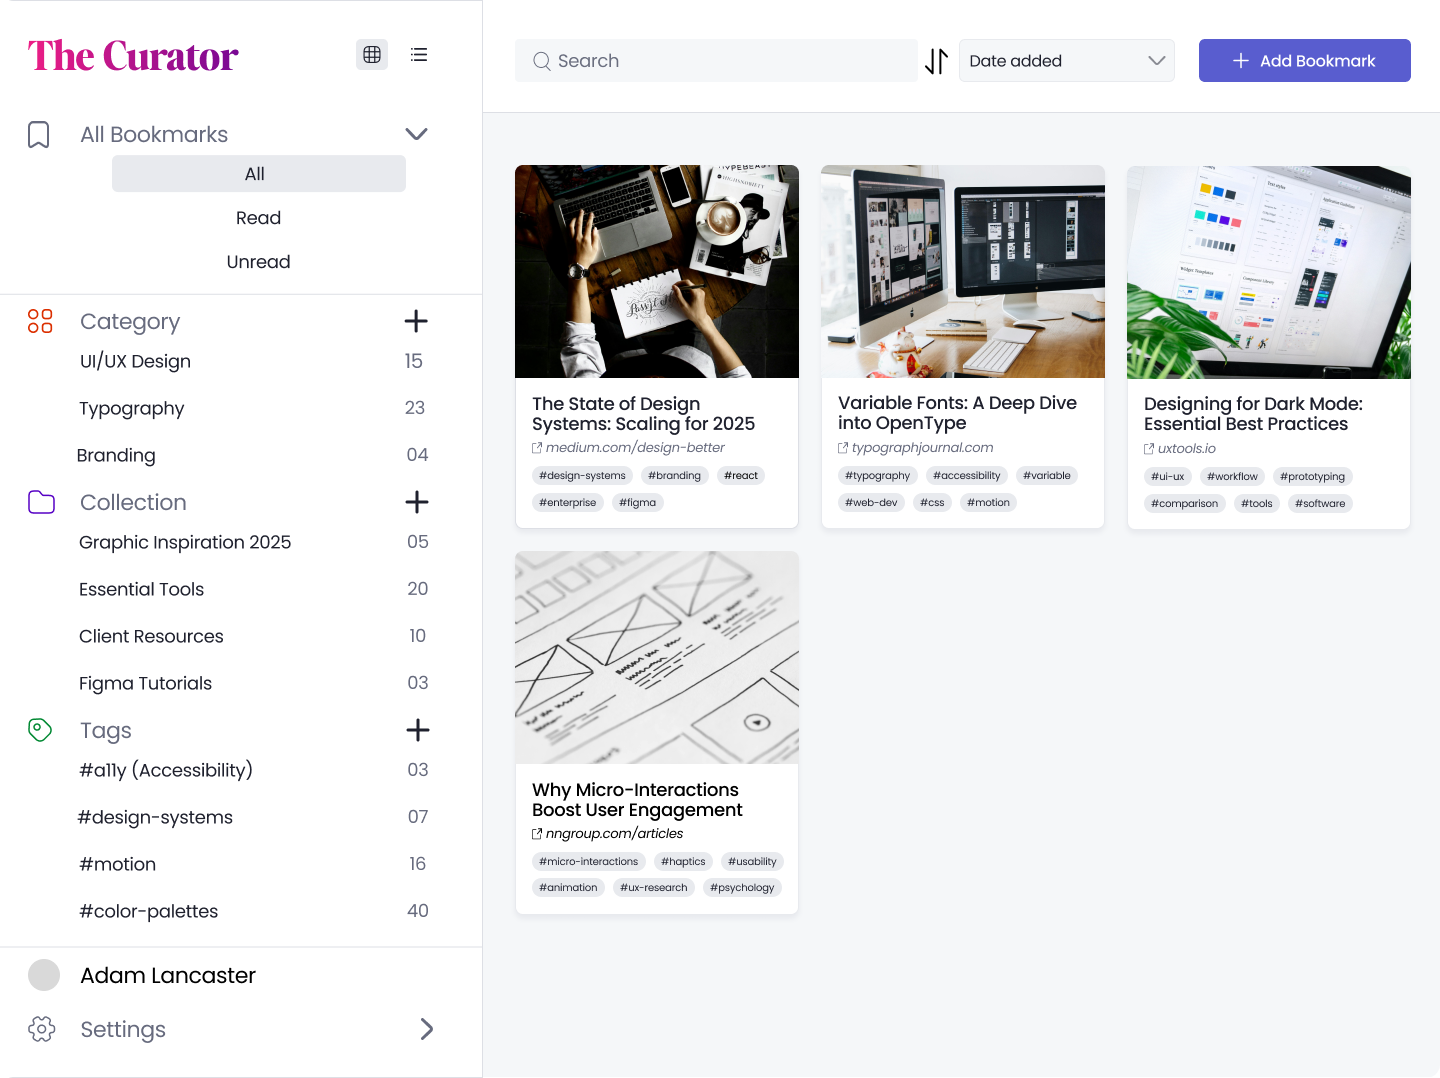Screen dimensions: 1440x1078
Task: Add a new collection with plus
Action: [417, 502]
